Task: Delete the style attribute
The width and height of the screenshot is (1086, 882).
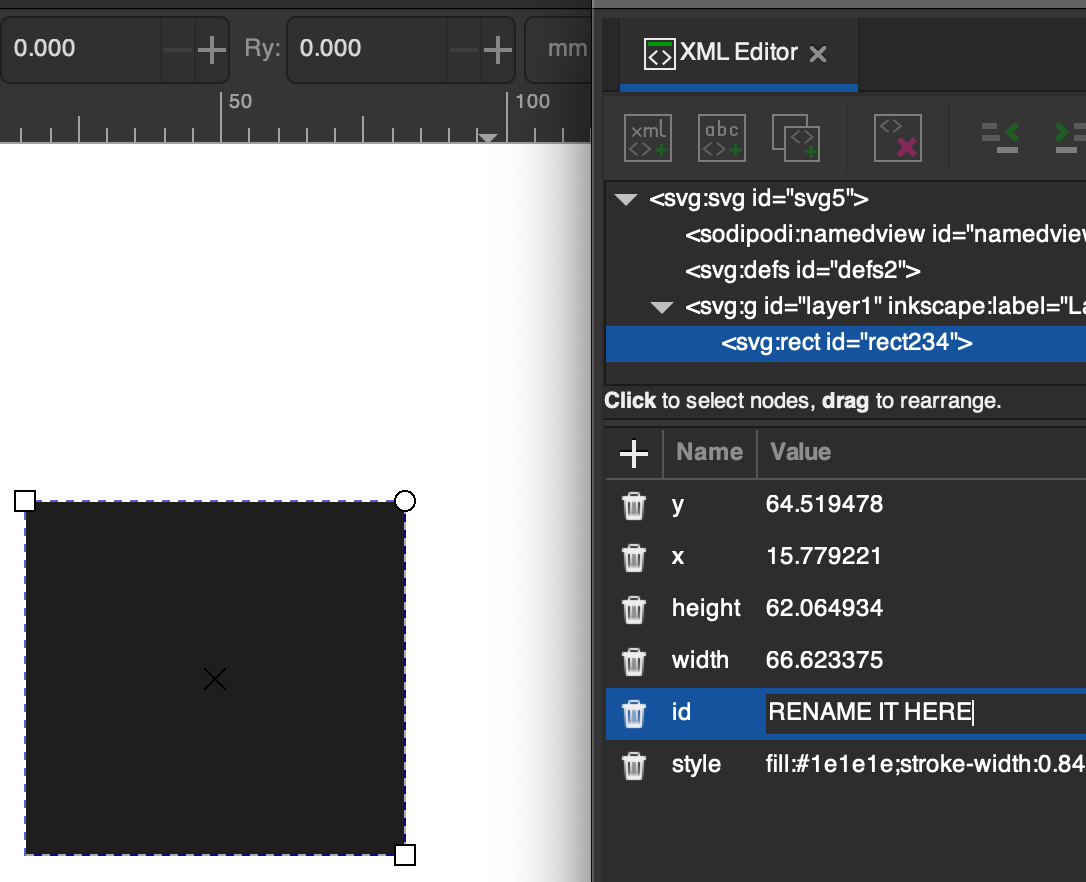Action: point(633,765)
